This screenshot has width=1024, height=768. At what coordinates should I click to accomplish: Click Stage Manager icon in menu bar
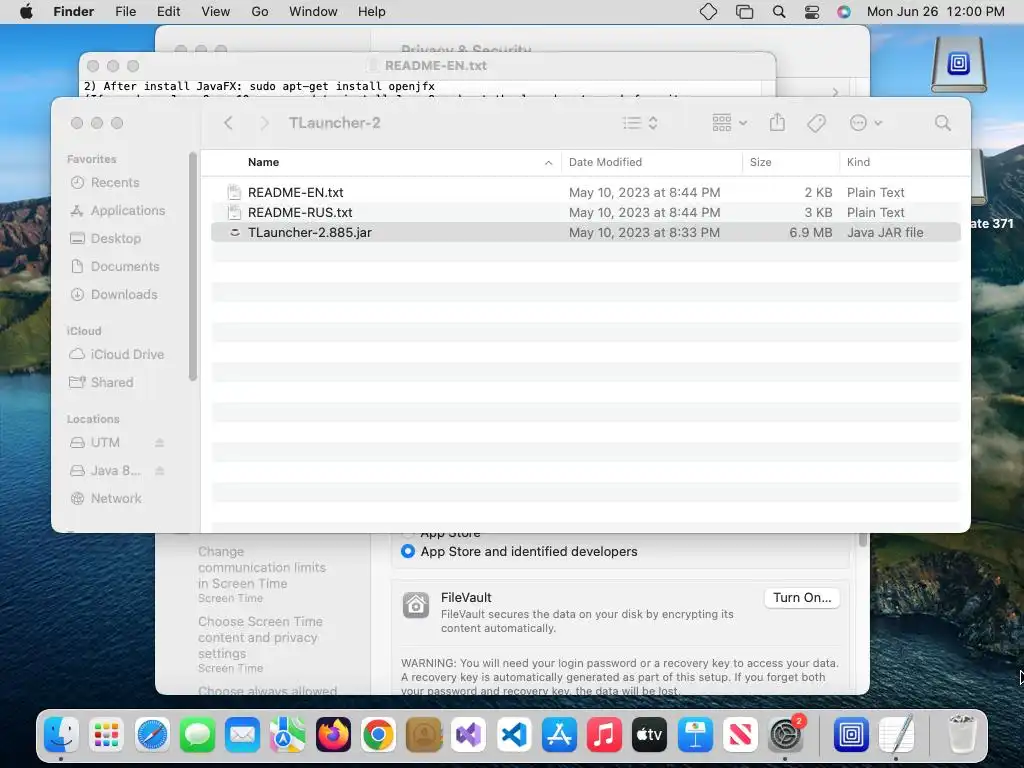tap(744, 12)
